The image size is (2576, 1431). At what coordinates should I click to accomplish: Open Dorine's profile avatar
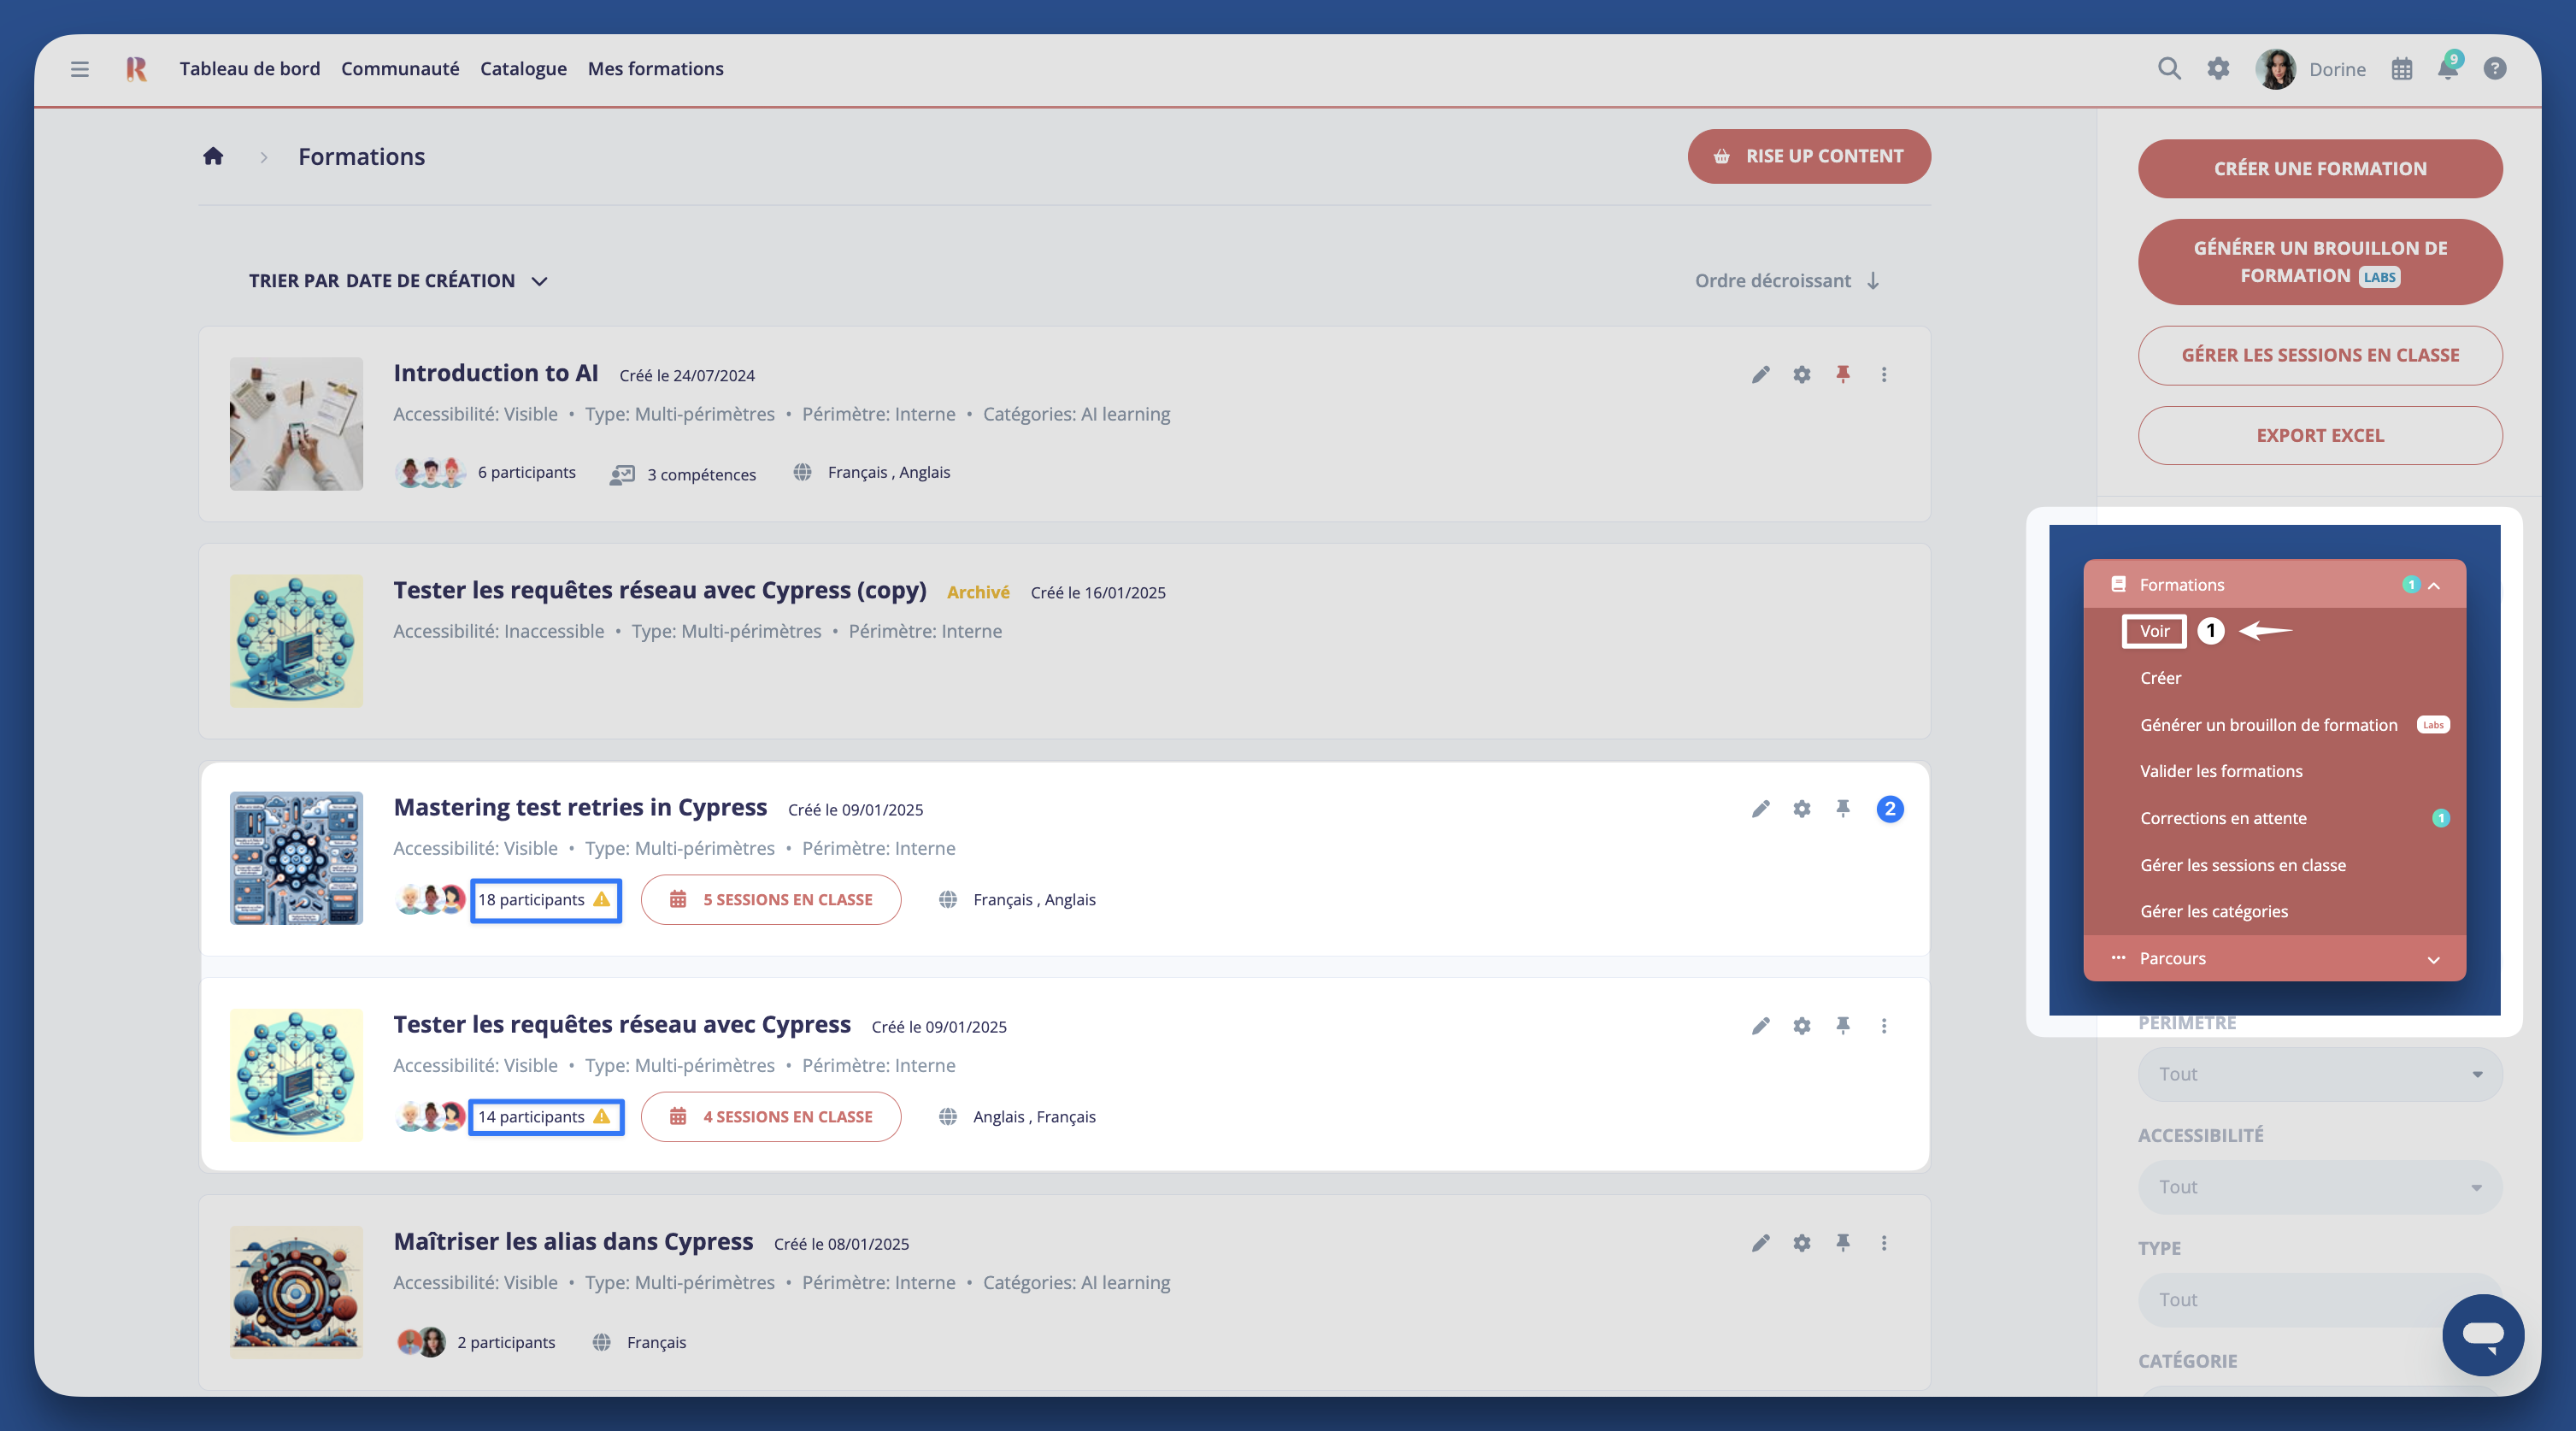click(x=2275, y=69)
